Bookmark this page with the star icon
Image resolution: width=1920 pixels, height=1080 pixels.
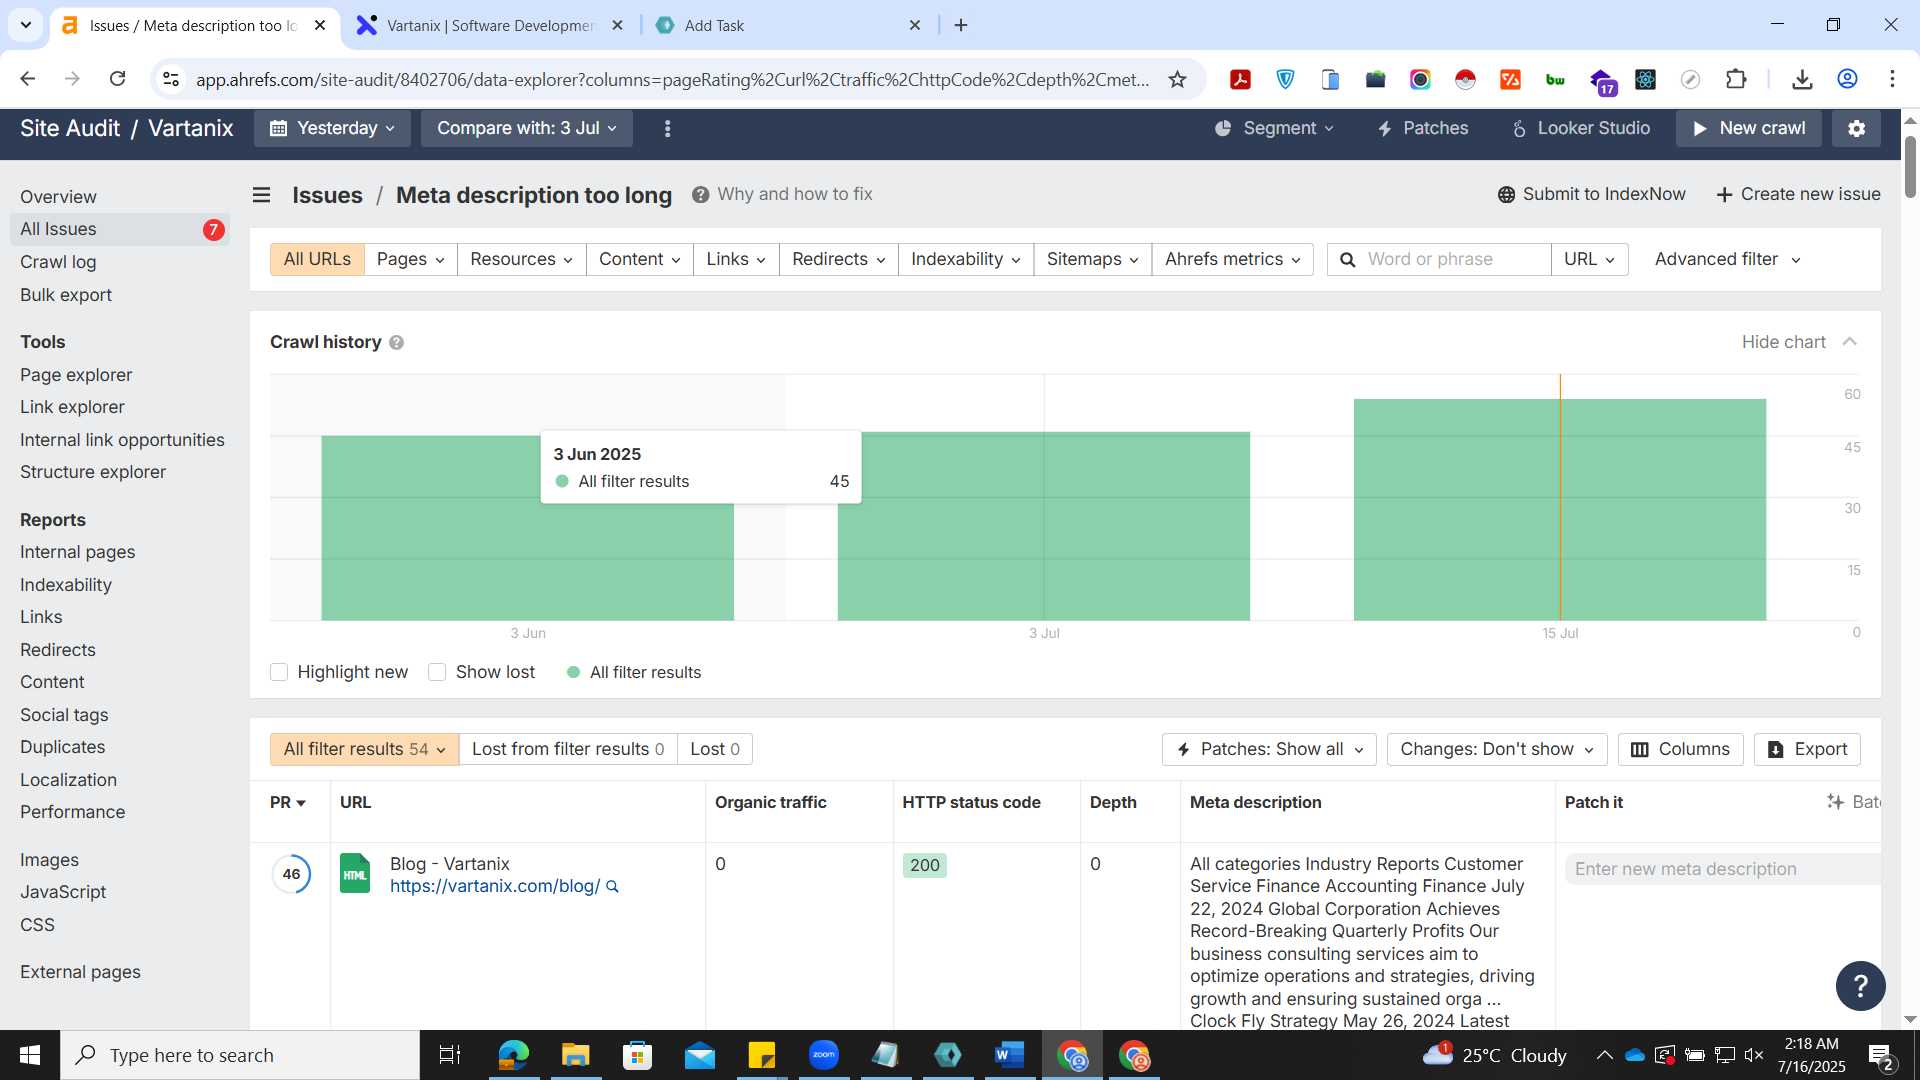coord(1177,79)
